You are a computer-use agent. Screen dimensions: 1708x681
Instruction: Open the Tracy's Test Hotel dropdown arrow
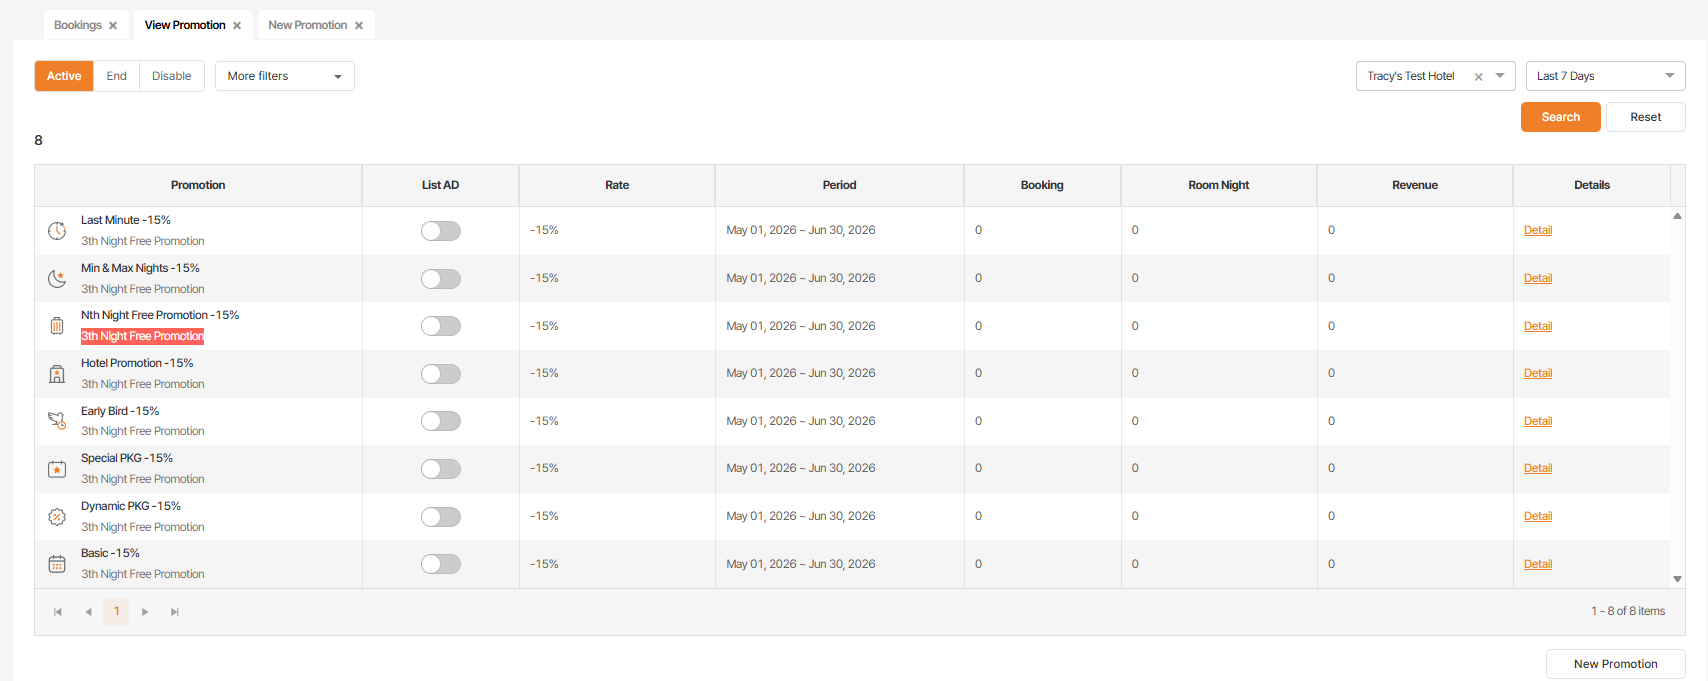coord(1500,76)
